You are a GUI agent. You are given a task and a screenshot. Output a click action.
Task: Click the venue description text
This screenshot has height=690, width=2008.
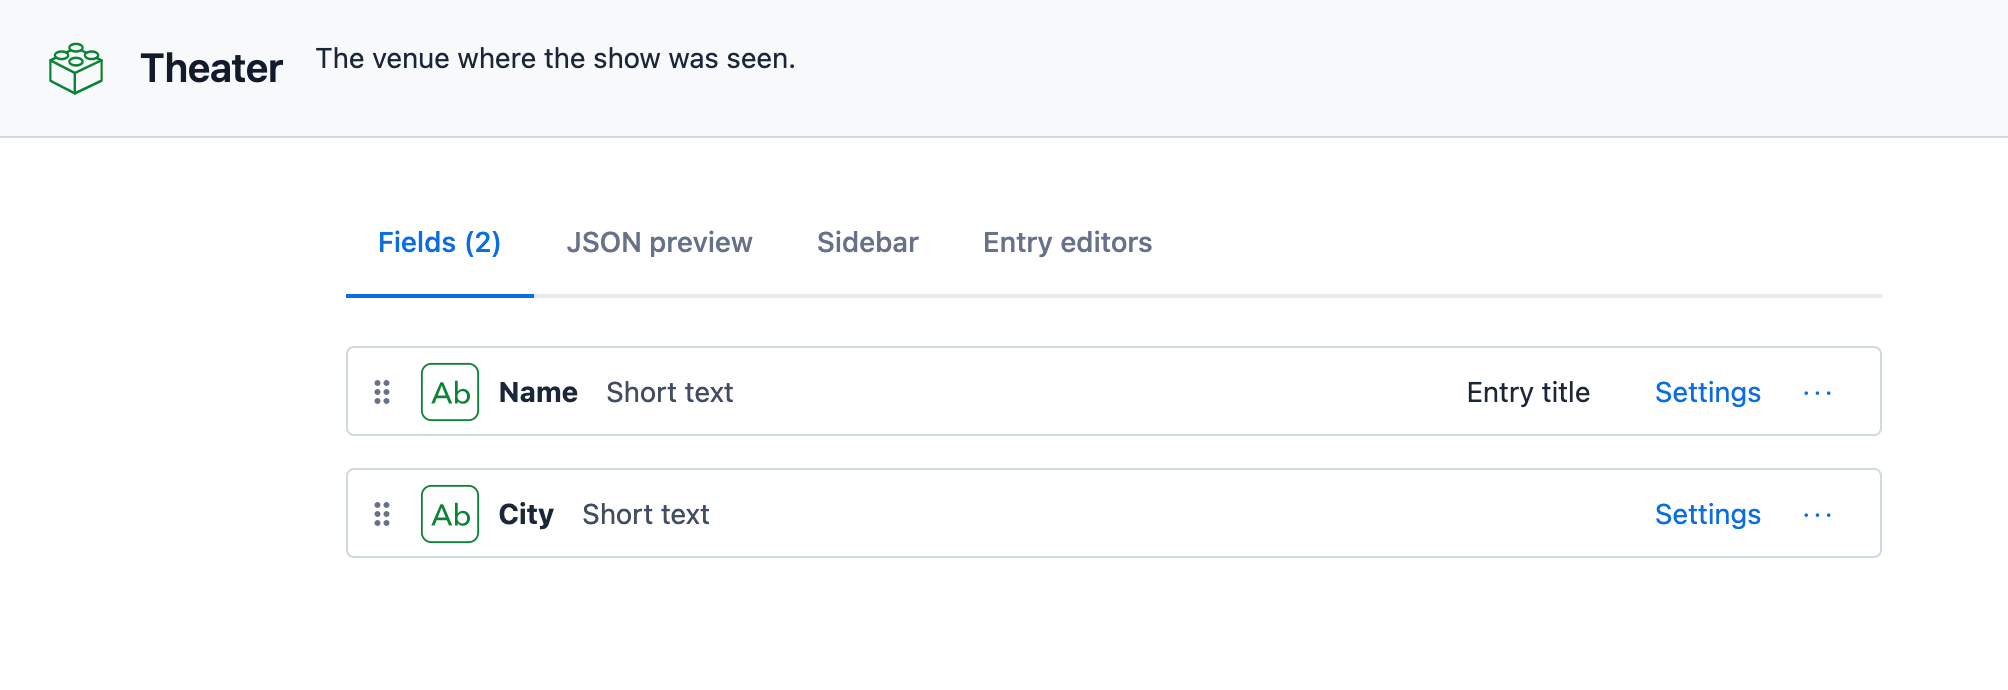pos(555,58)
